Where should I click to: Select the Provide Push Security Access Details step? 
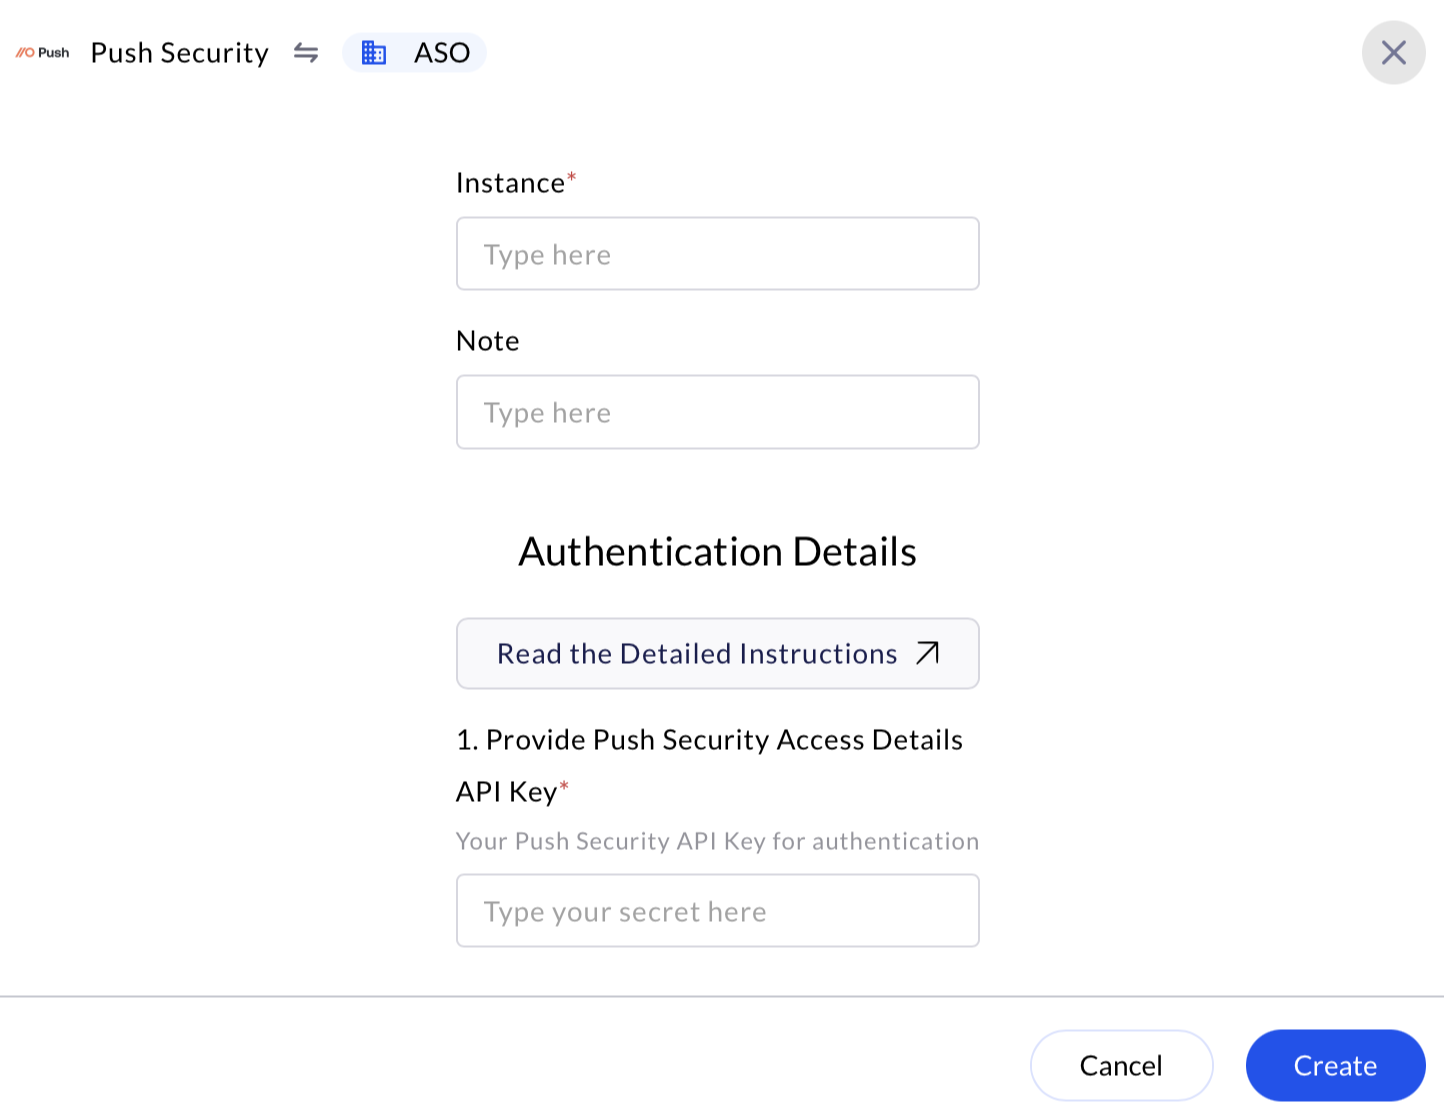[709, 740]
